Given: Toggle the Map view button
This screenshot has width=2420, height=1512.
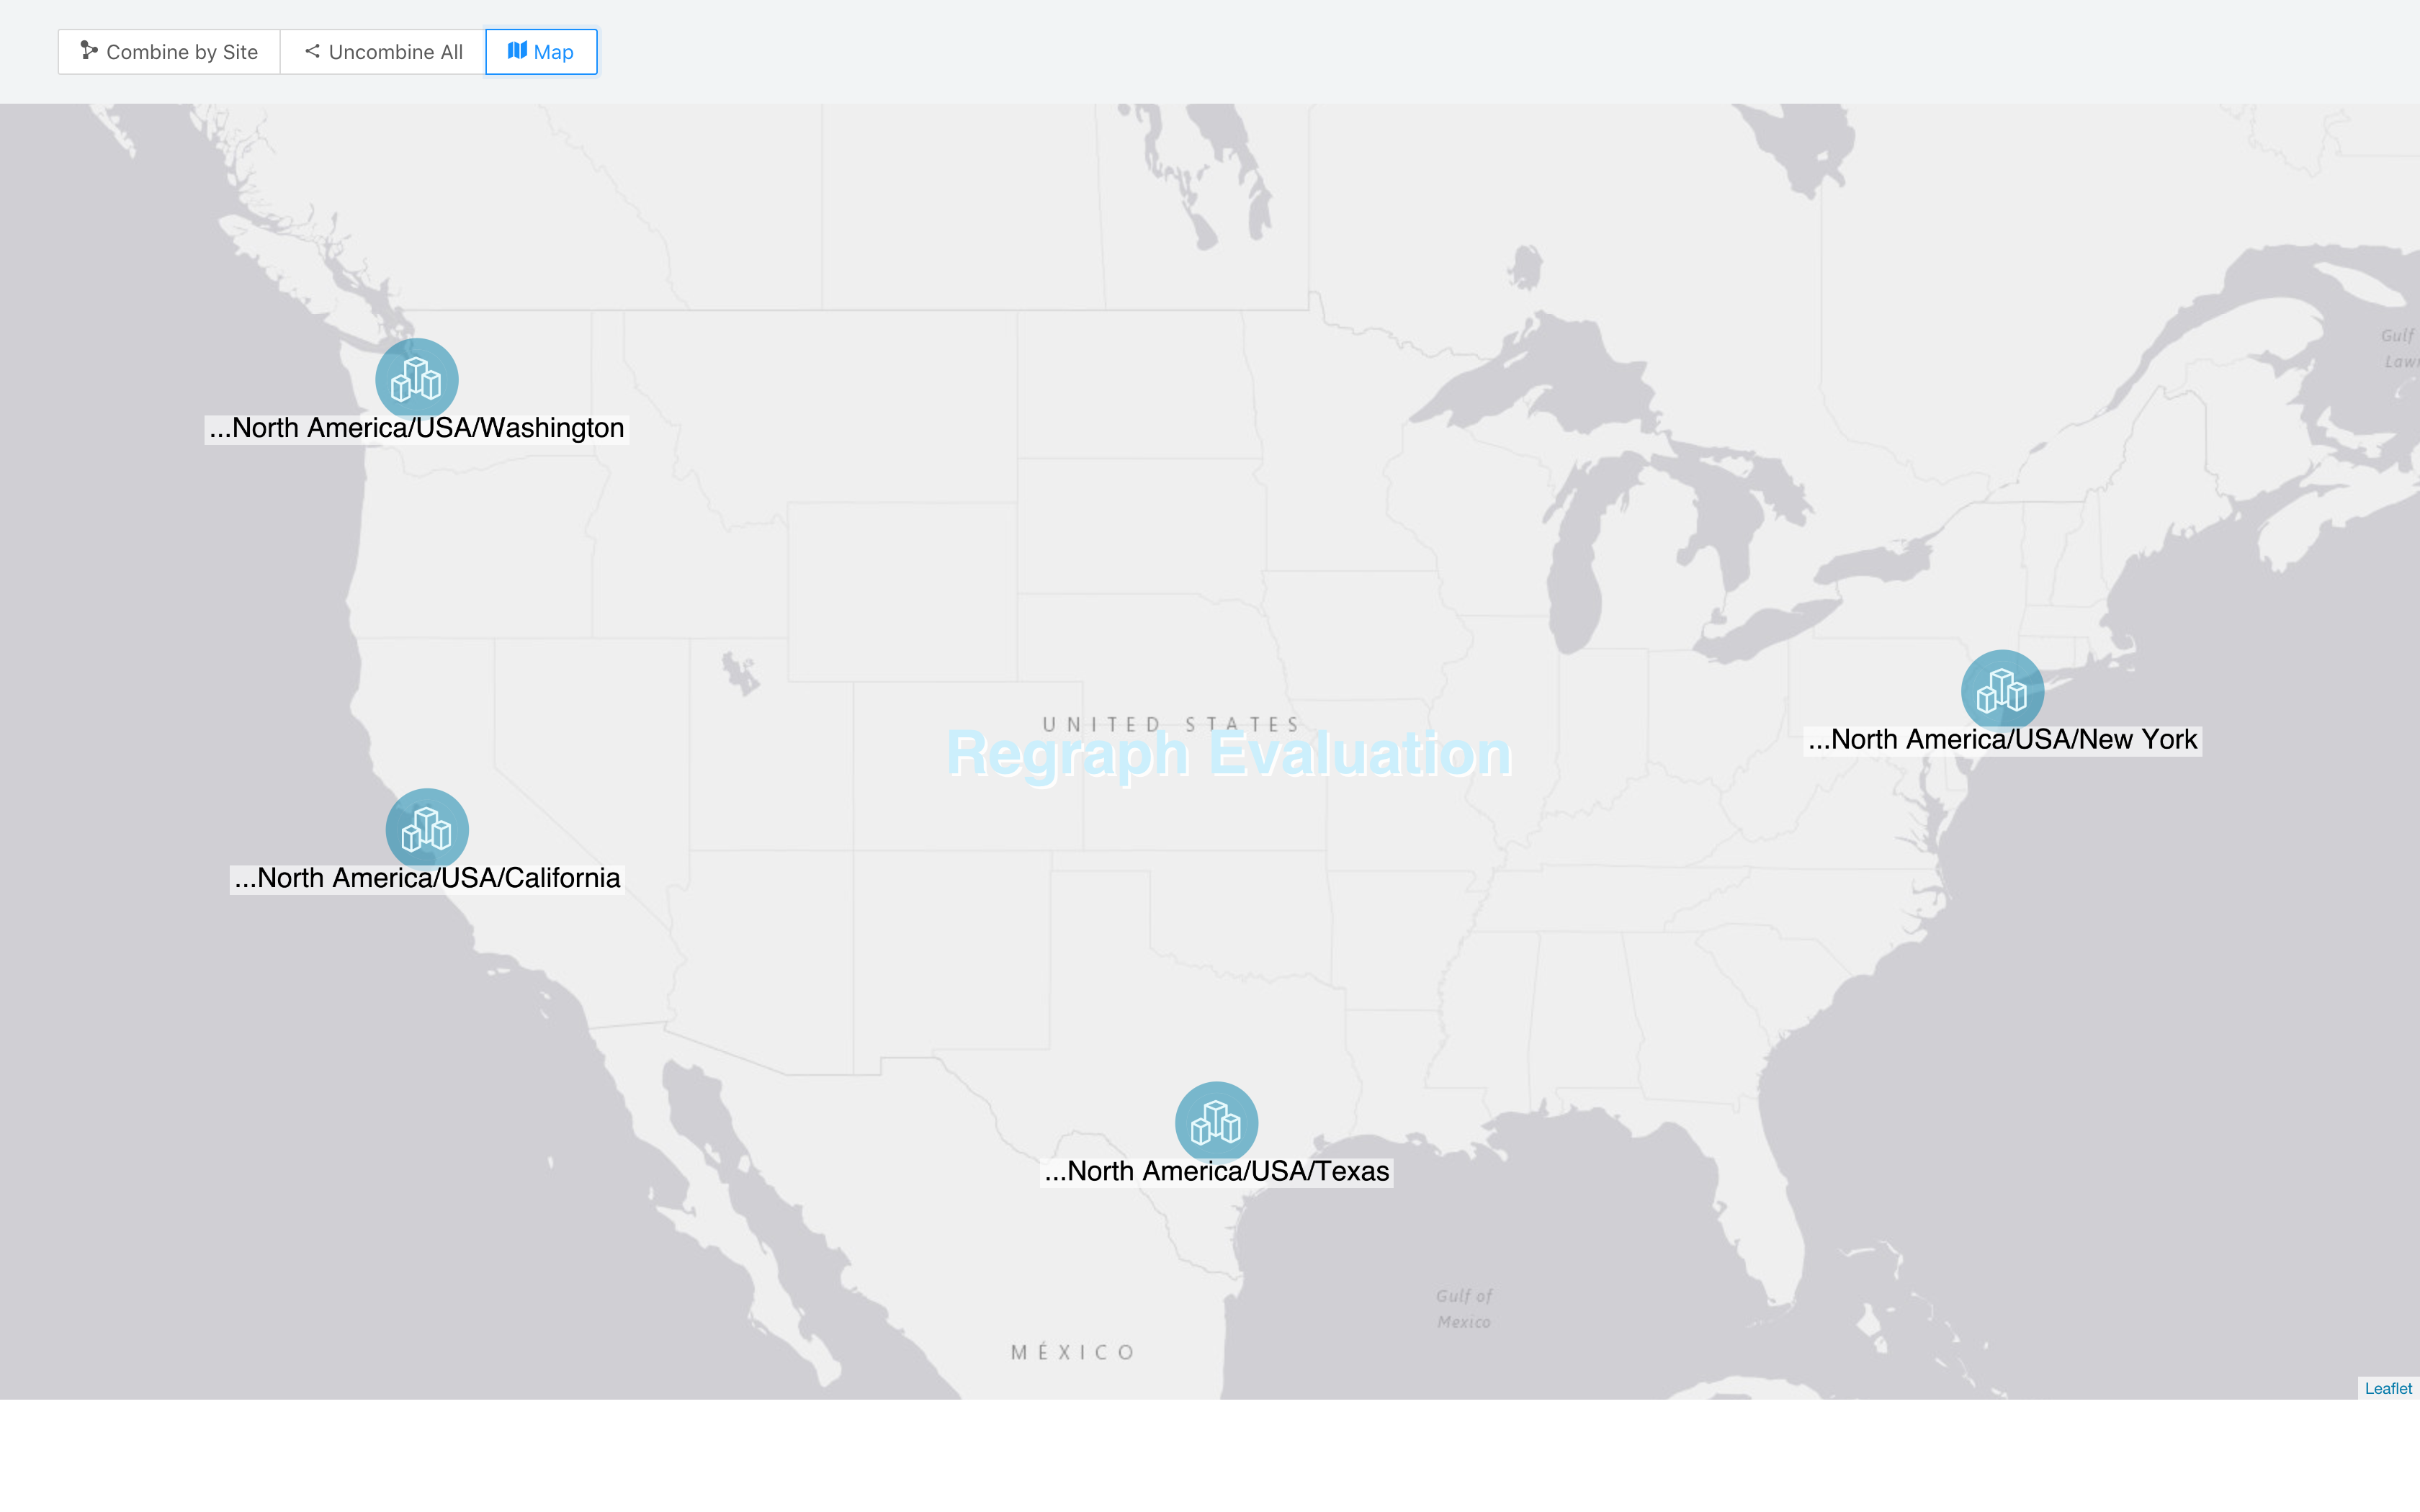Looking at the screenshot, I should tap(541, 52).
